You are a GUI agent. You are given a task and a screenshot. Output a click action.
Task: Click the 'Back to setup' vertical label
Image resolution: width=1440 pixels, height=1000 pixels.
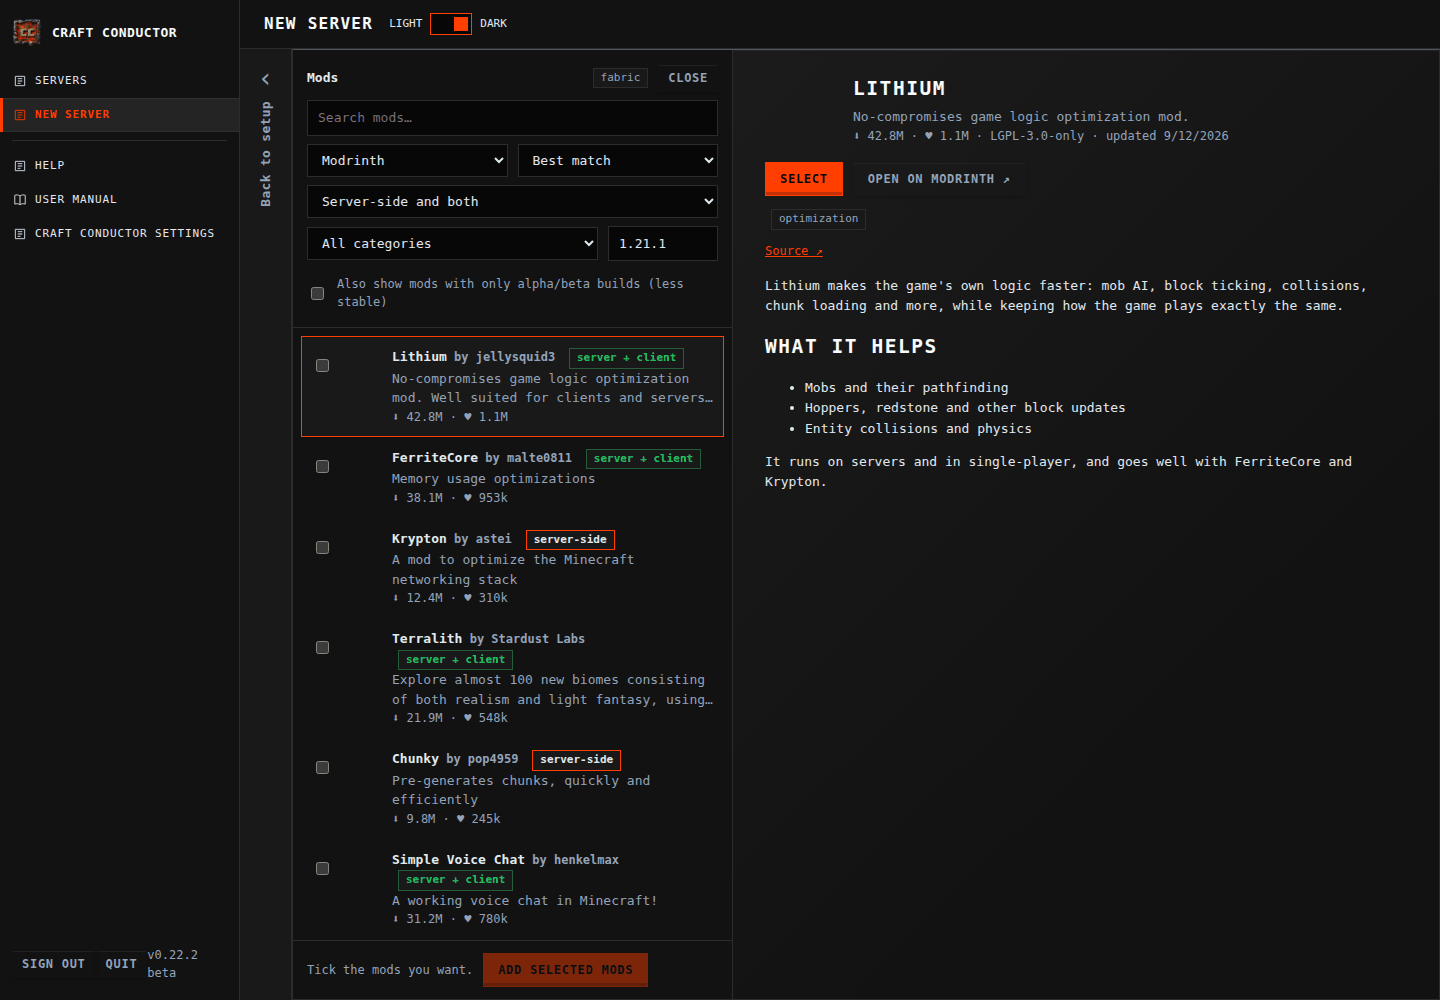[x=266, y=154]
